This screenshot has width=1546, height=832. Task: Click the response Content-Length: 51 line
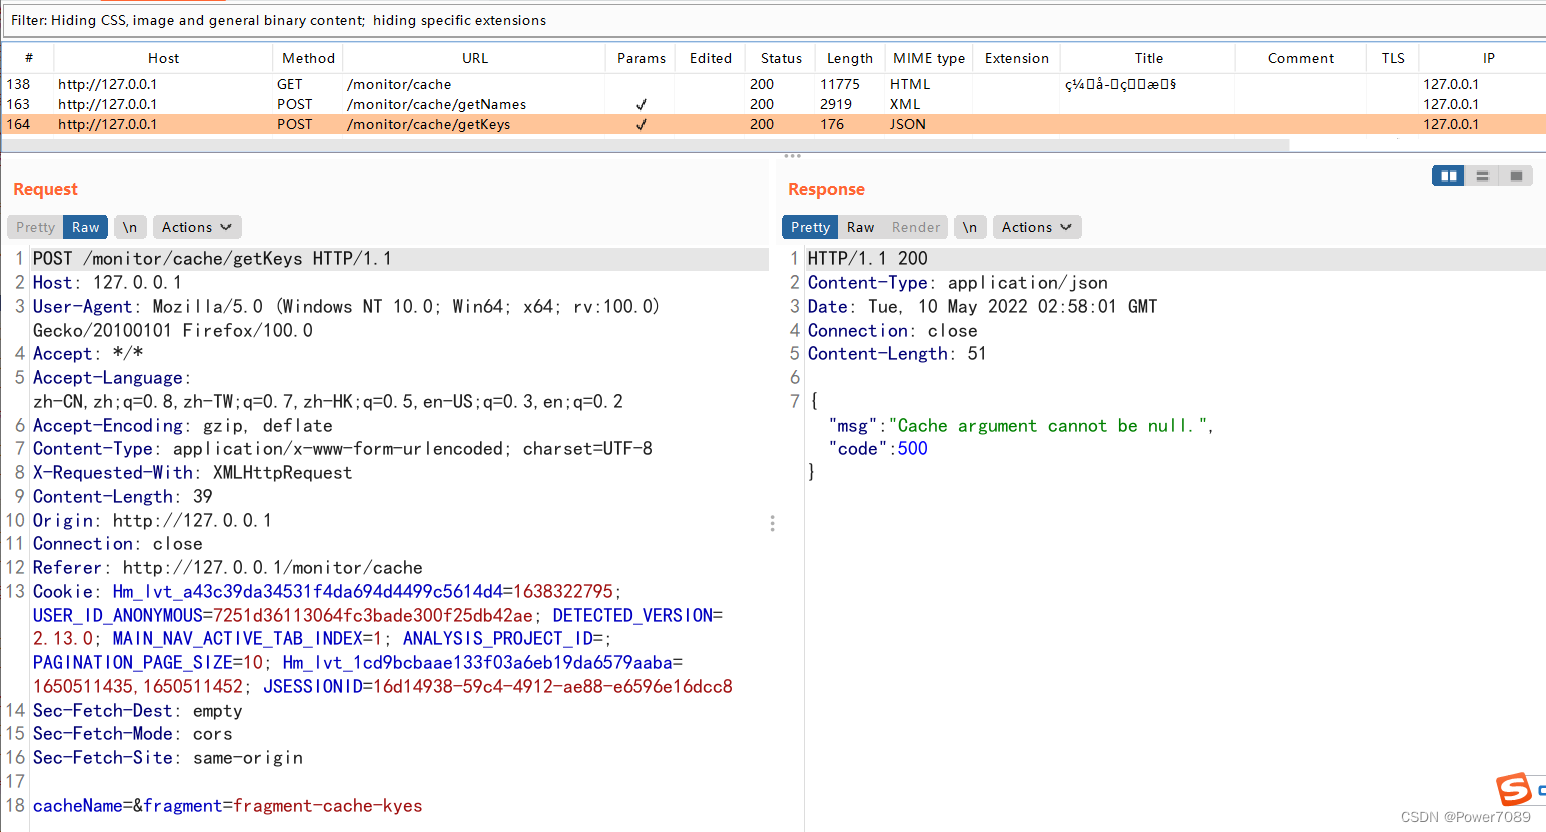[x=897, y=354]
